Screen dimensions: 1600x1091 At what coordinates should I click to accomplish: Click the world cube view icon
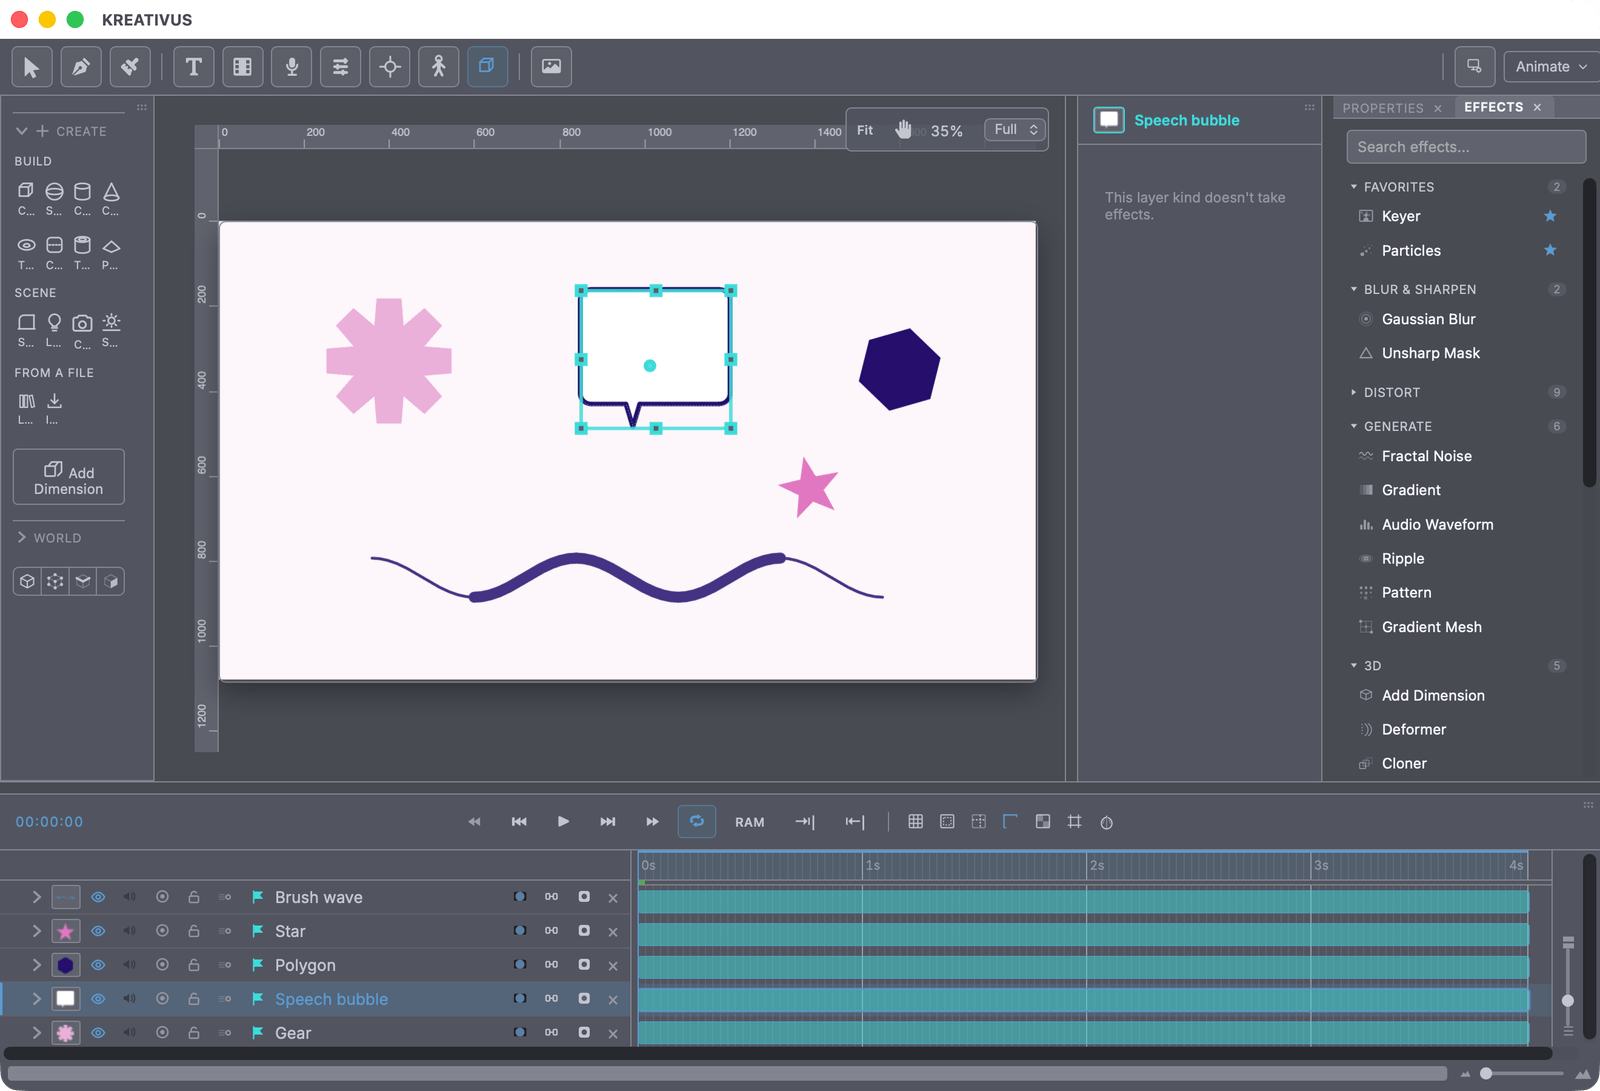tap(28, 581)
